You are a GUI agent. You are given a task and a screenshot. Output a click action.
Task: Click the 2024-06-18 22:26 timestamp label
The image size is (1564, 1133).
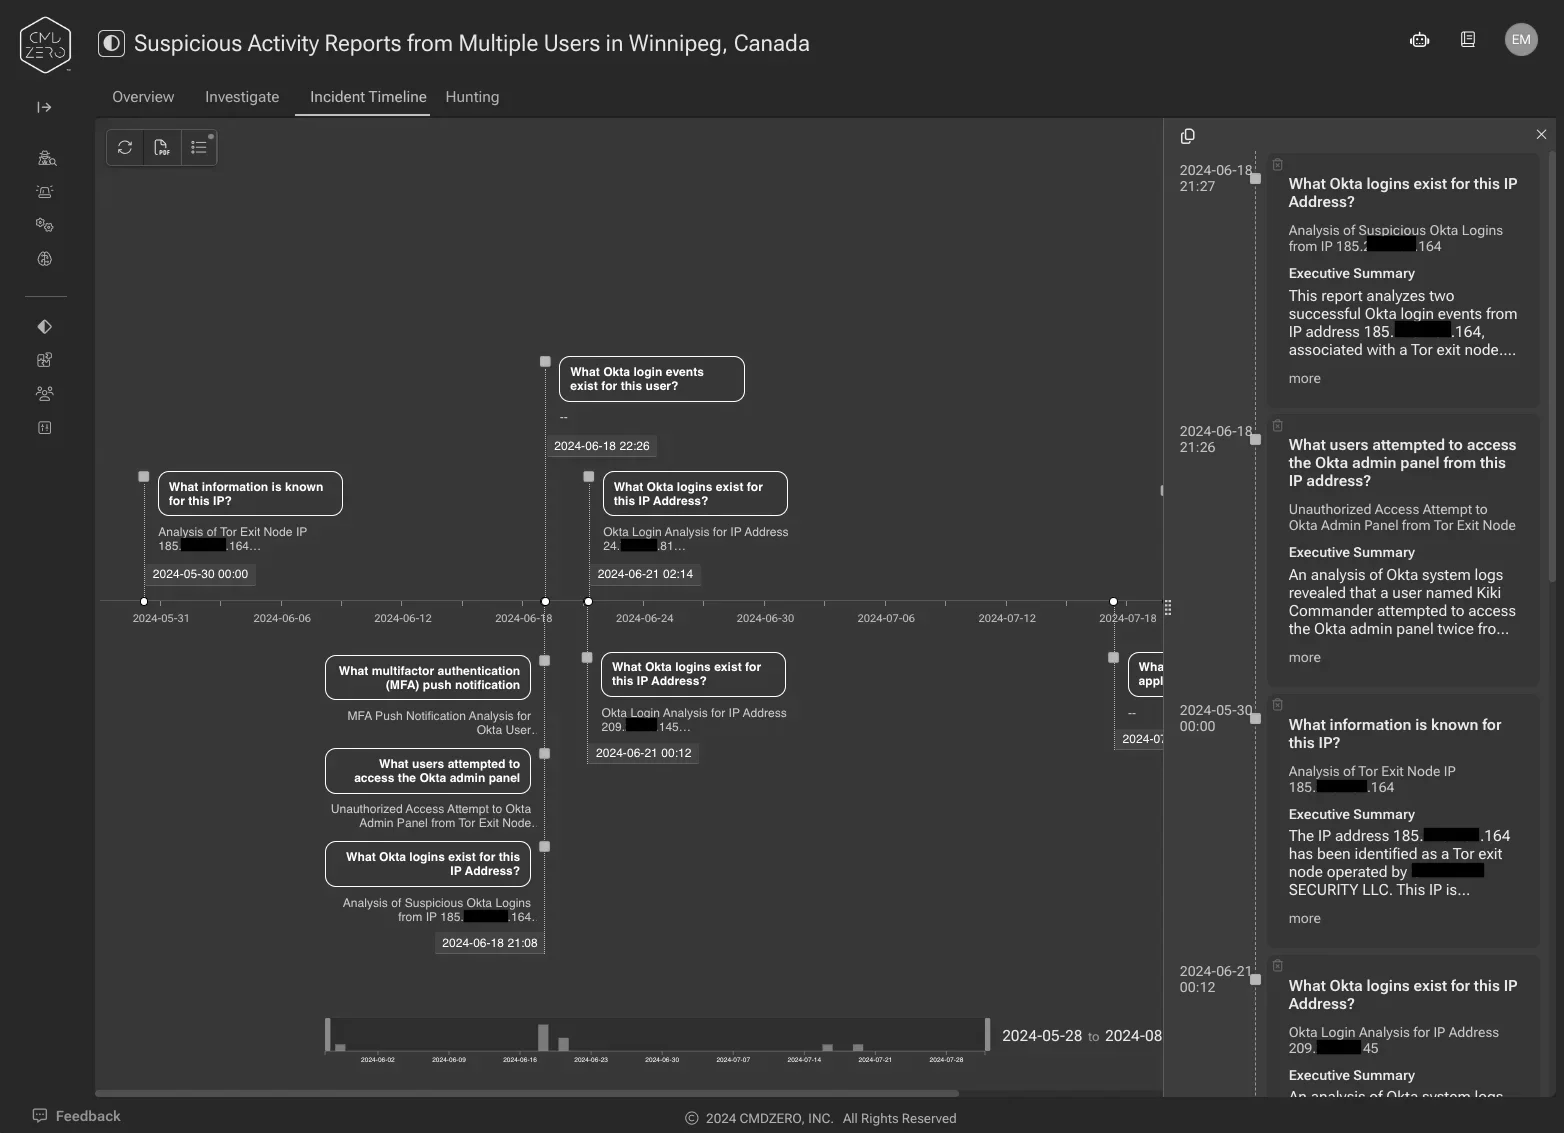tap(602, 446)
